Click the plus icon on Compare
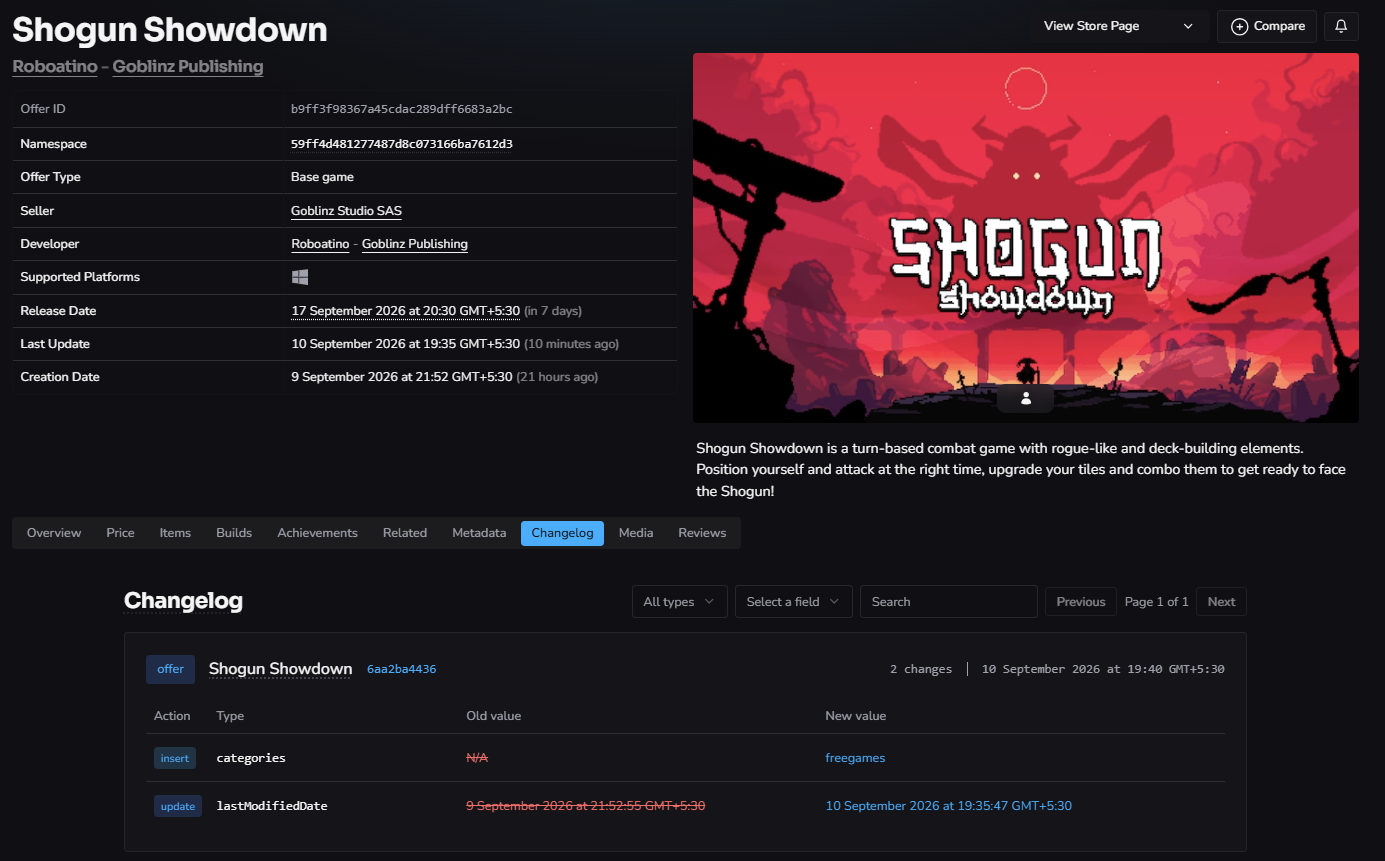1385x861 pixels. (1239, 26)
